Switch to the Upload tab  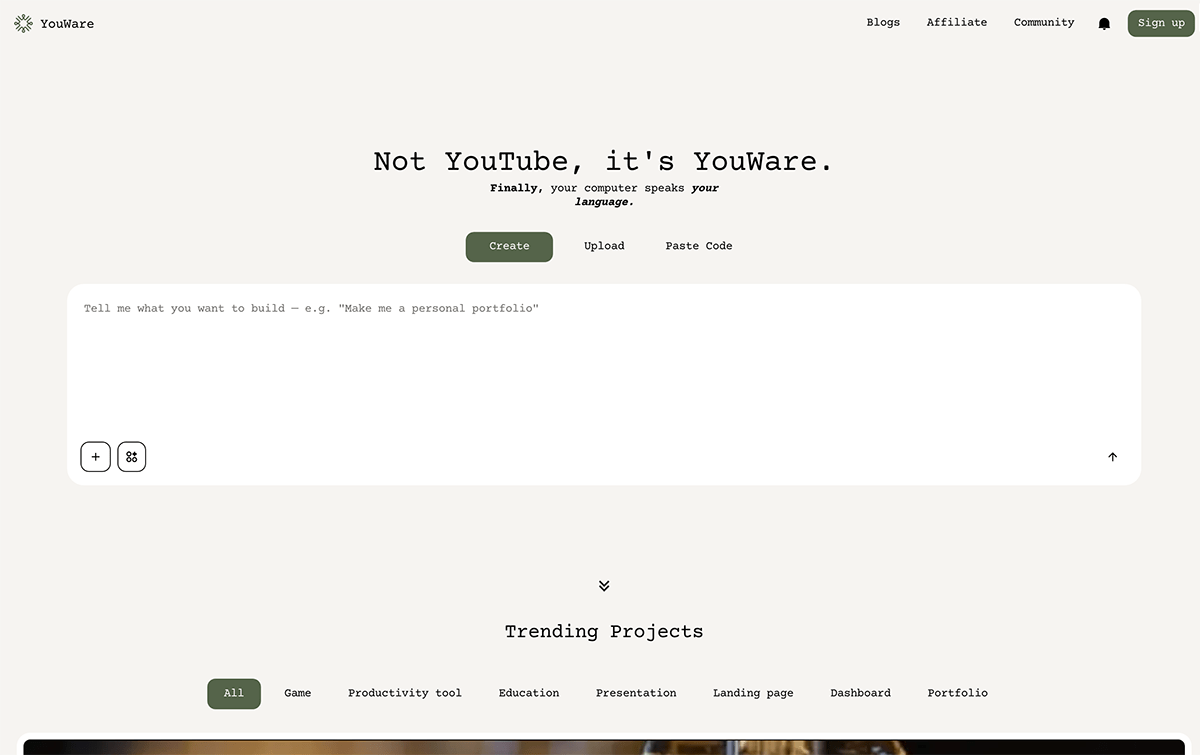[x=604, y=246]
